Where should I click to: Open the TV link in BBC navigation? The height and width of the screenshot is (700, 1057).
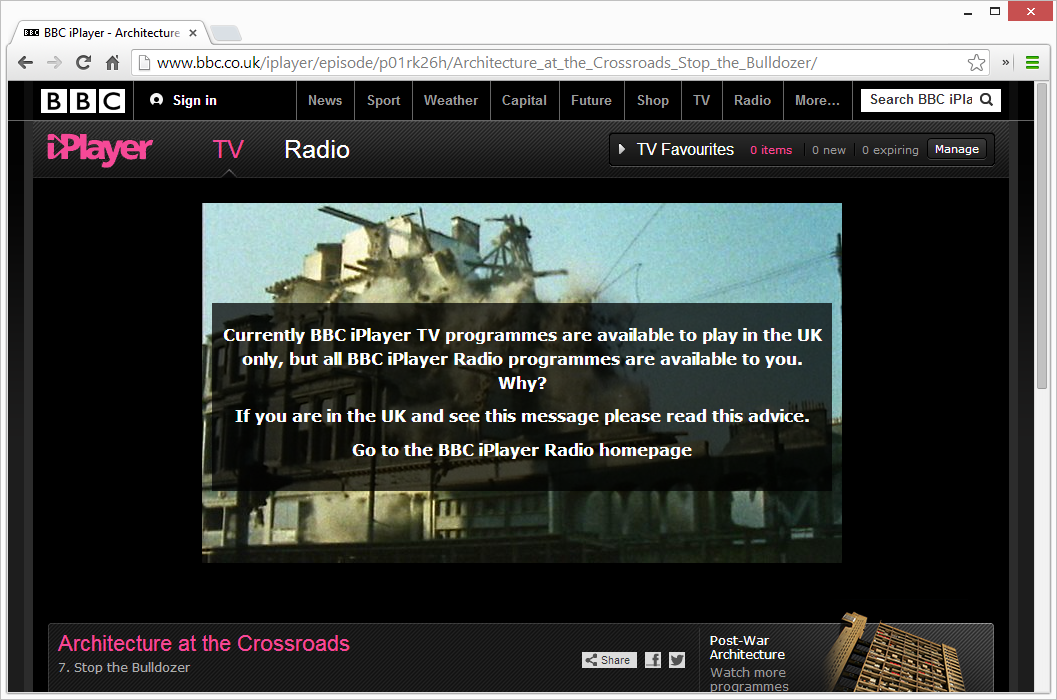[701, 100]
